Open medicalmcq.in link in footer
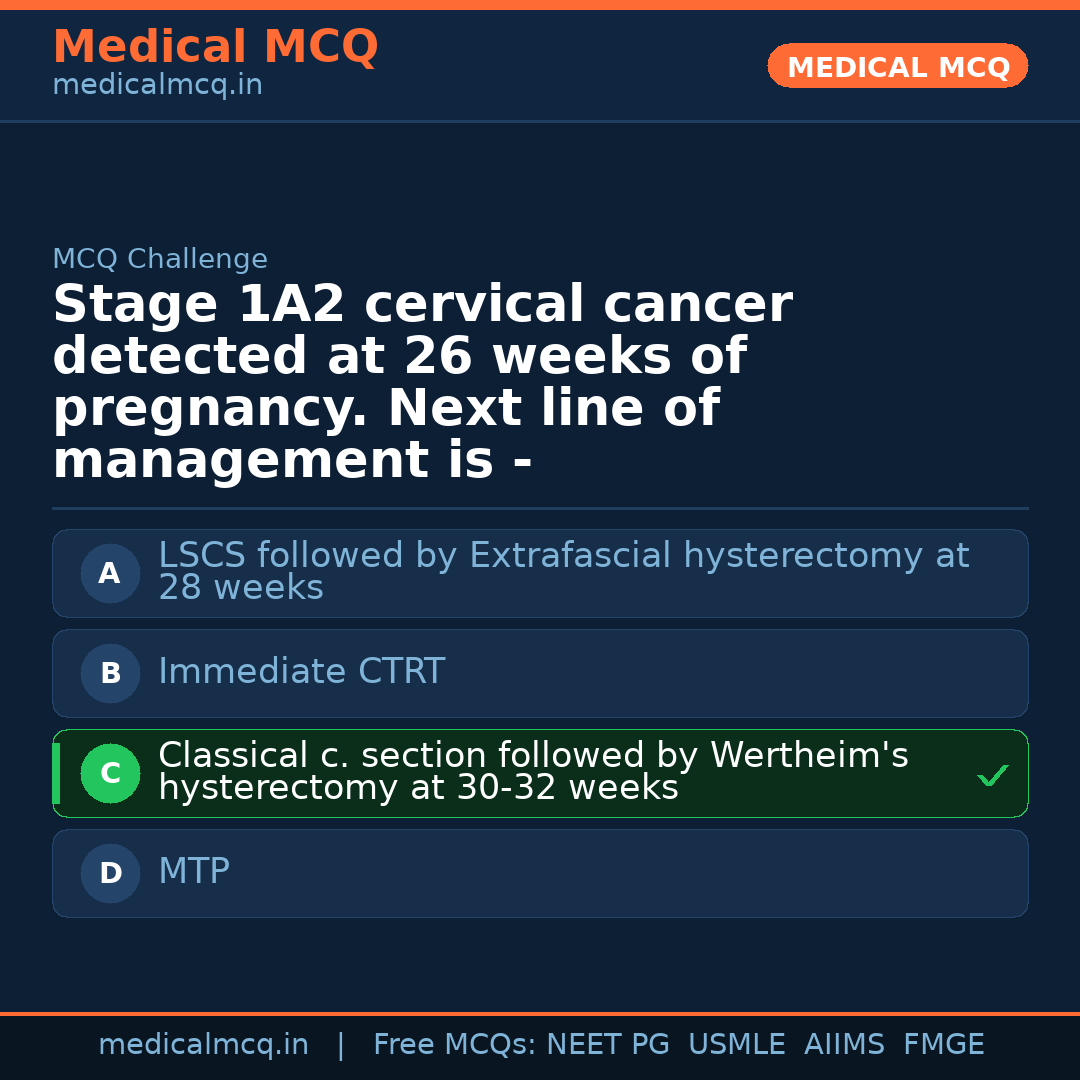This screenshot has height=1080, width=1080. [203, 1045]
